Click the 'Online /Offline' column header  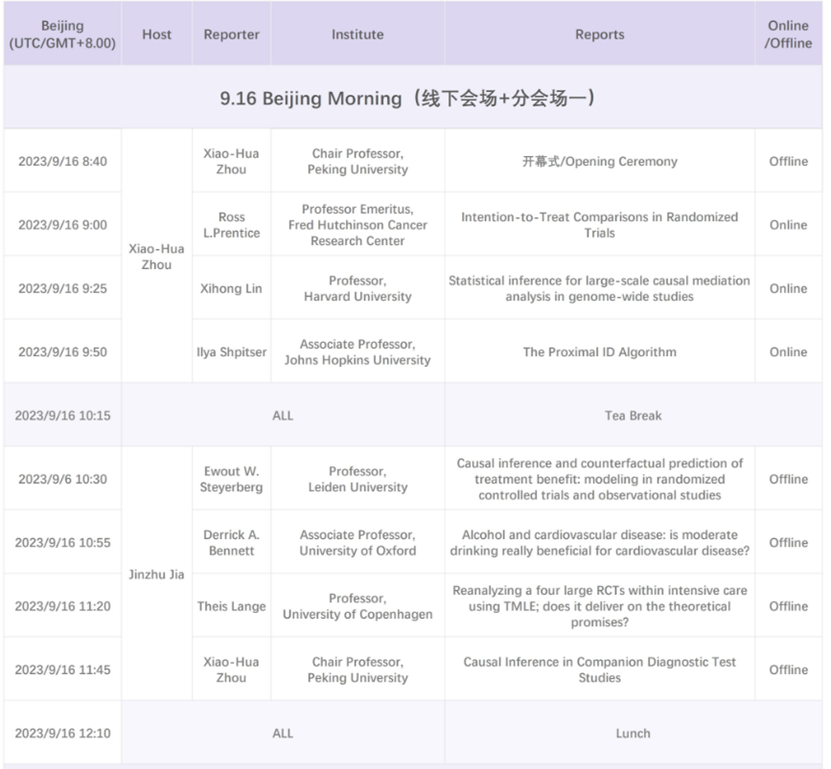tap(788, 35)
